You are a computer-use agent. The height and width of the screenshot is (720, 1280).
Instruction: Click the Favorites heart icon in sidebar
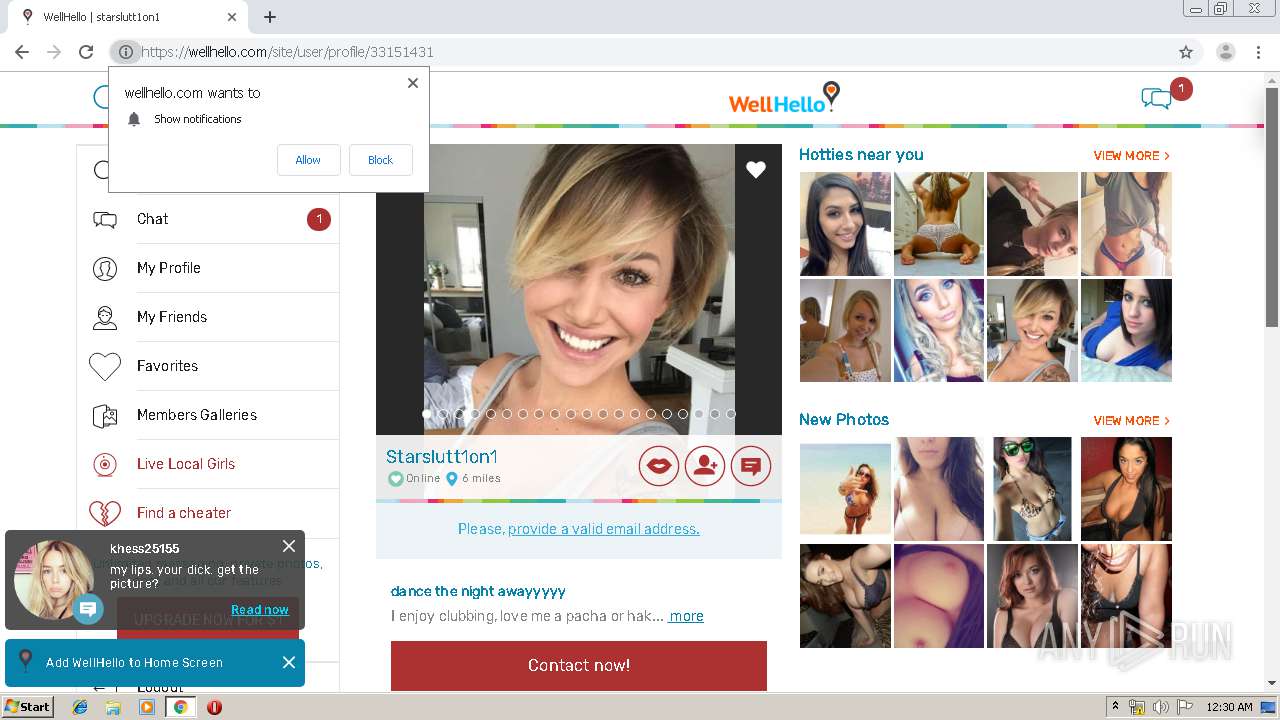105,366
